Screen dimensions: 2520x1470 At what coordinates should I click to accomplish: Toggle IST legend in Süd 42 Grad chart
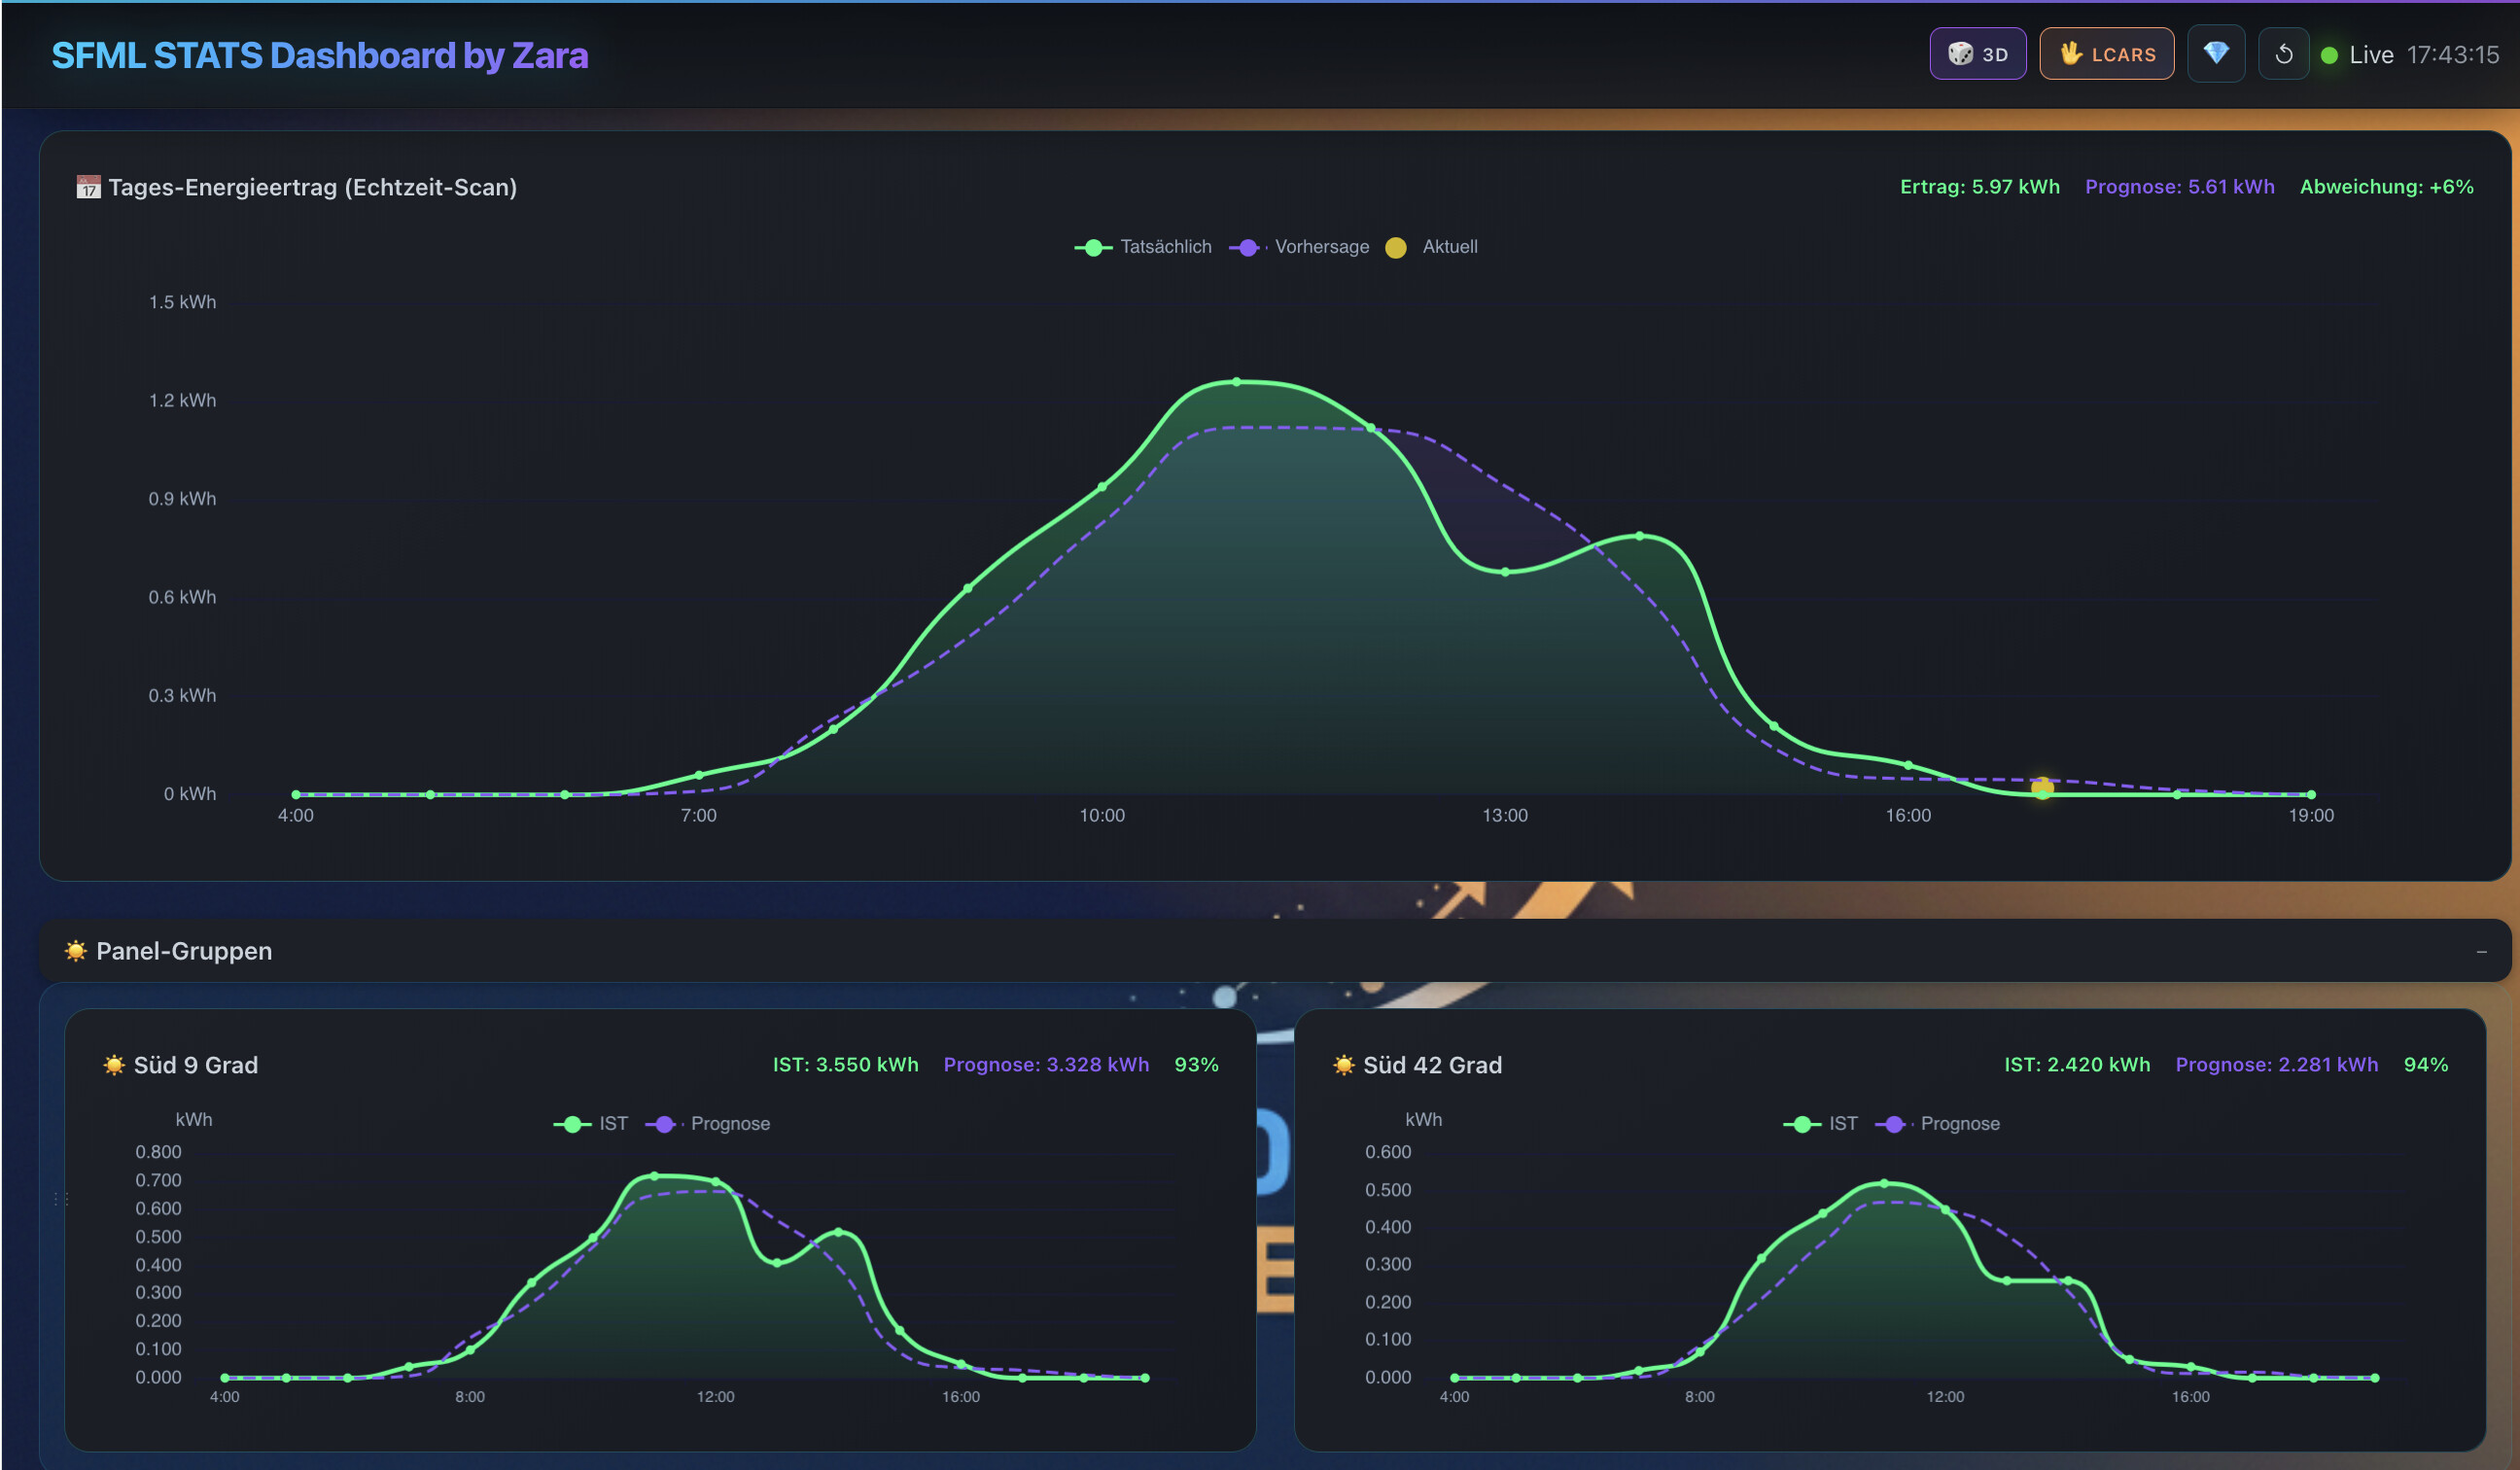[1821, 1124]
